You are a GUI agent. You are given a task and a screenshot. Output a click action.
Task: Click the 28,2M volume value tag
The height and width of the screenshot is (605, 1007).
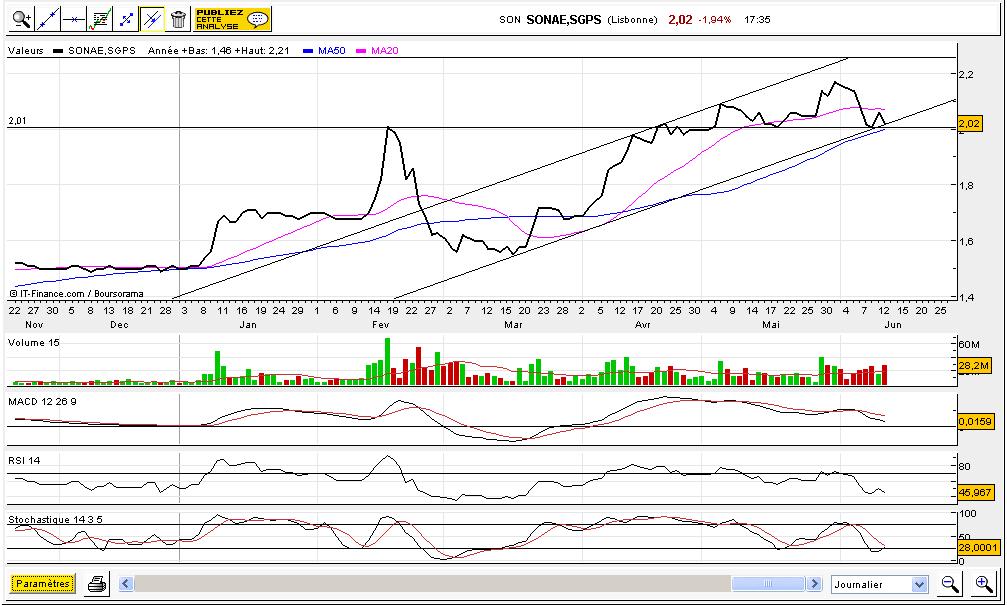(x=974, y=365)
